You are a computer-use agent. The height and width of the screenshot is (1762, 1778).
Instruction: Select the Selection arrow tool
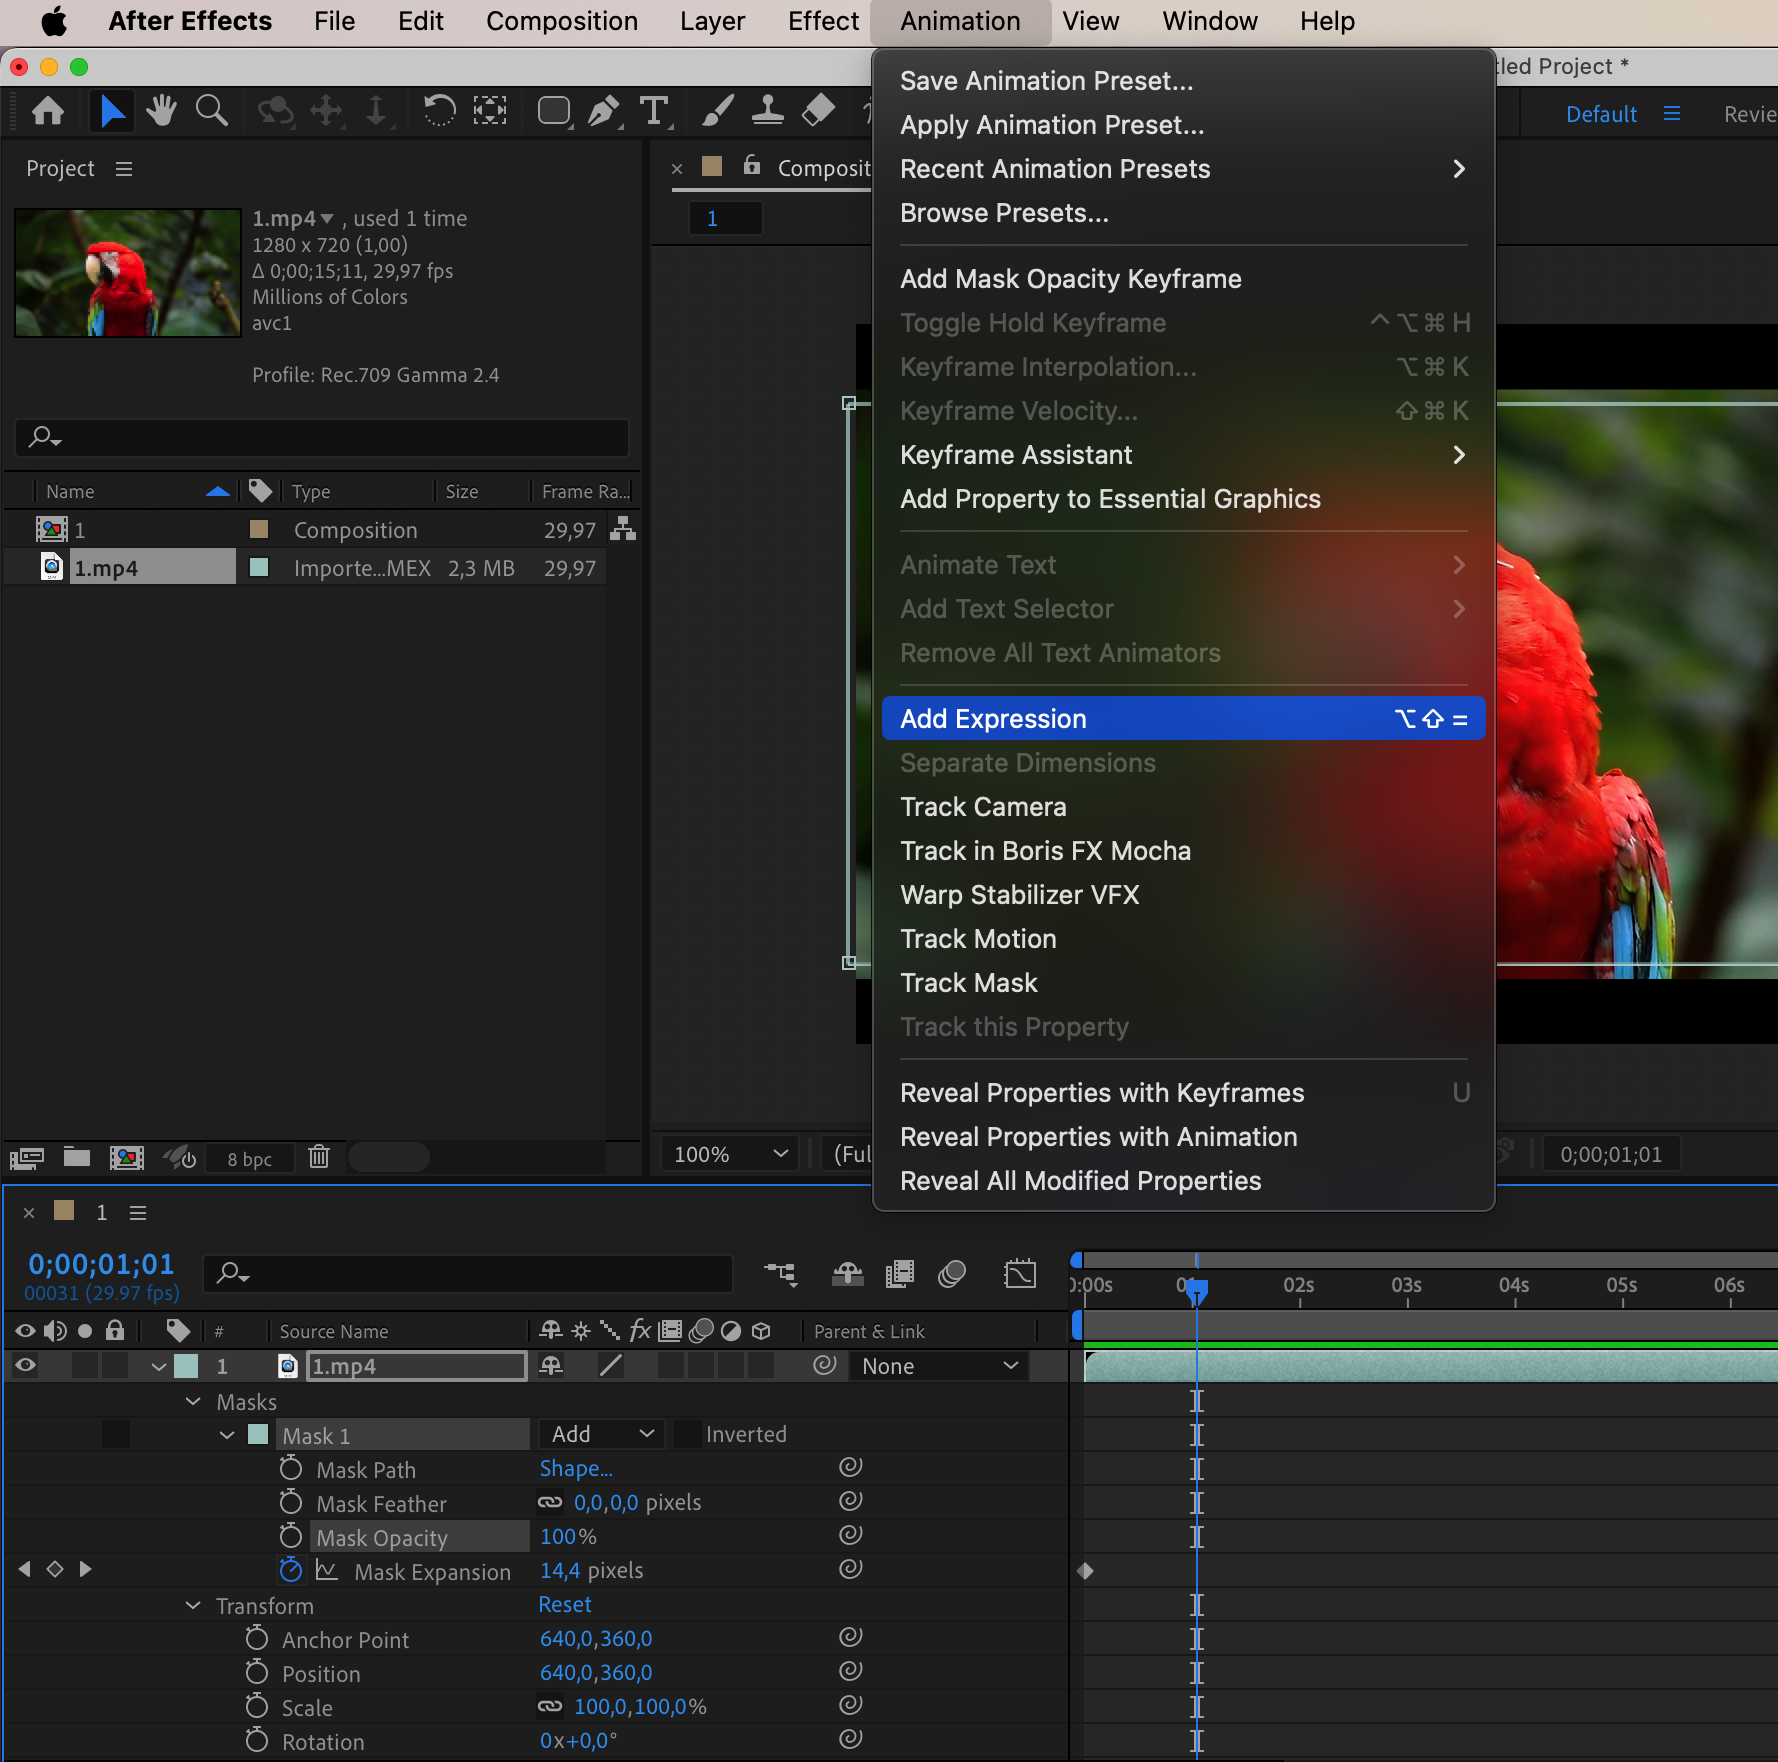pos(112,110)
